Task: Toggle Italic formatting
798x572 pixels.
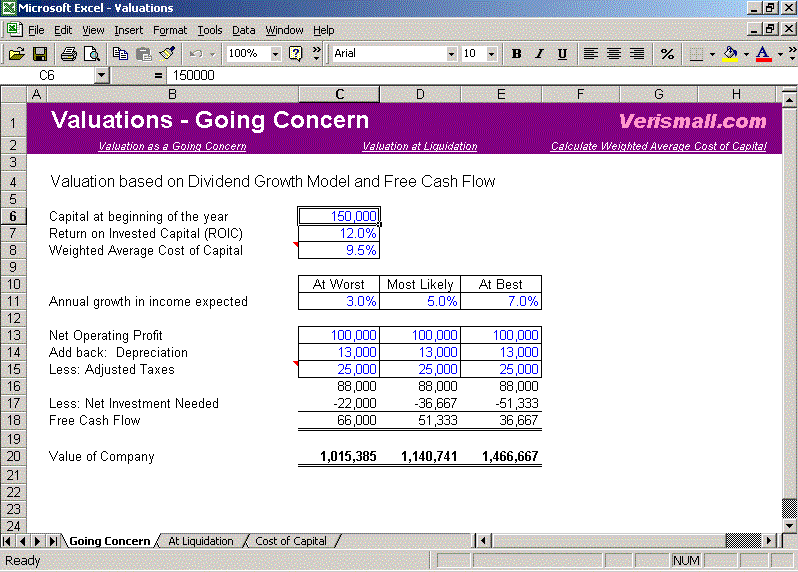Action: [539, 53]
